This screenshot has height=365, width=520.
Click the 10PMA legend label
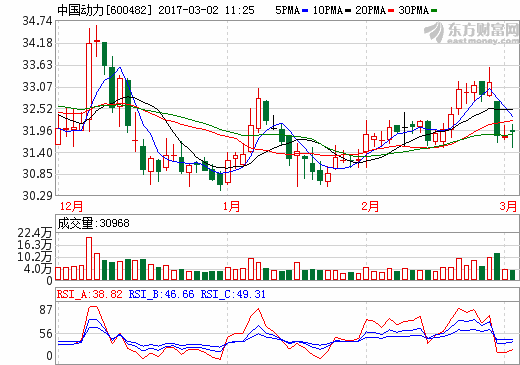click(x=328, y=10)
